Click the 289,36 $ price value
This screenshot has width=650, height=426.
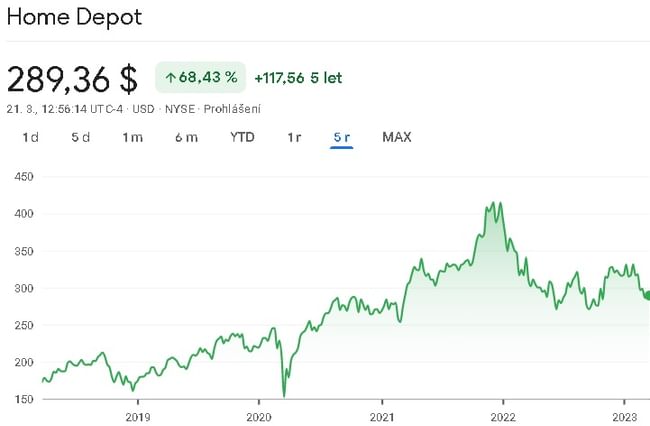click(x=72, y=79)
